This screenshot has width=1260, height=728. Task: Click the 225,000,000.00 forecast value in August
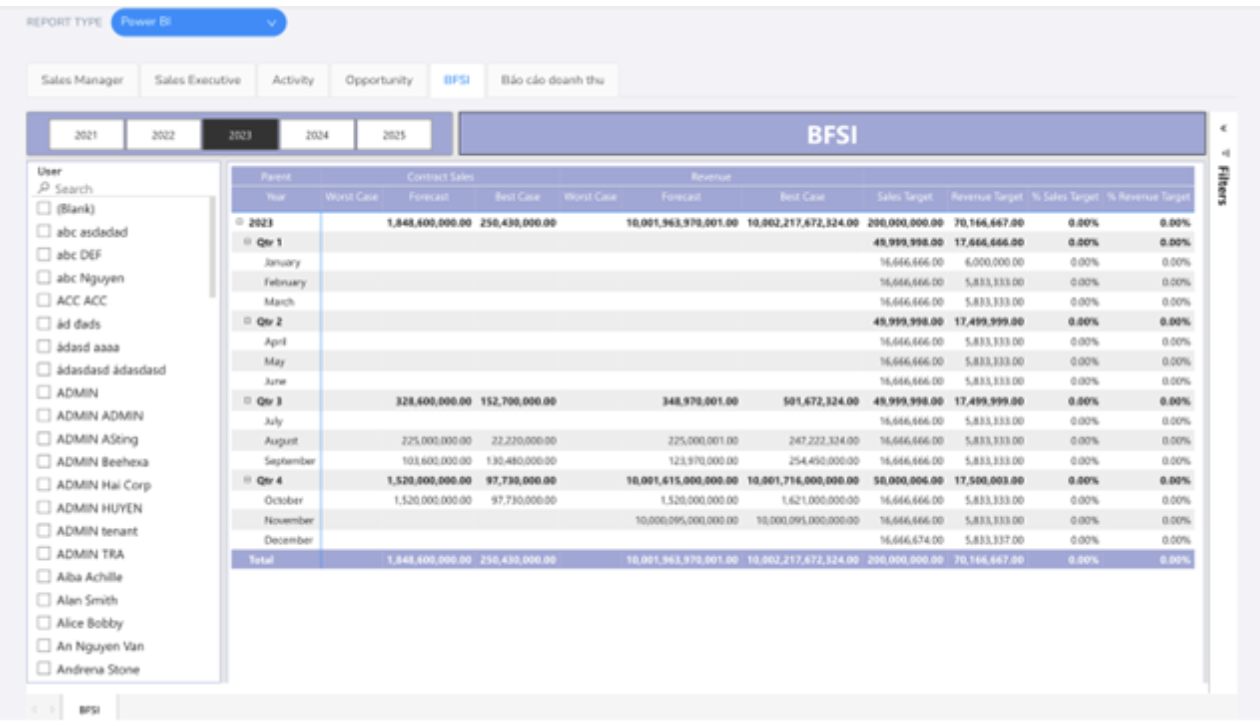[x=436, y=441]
